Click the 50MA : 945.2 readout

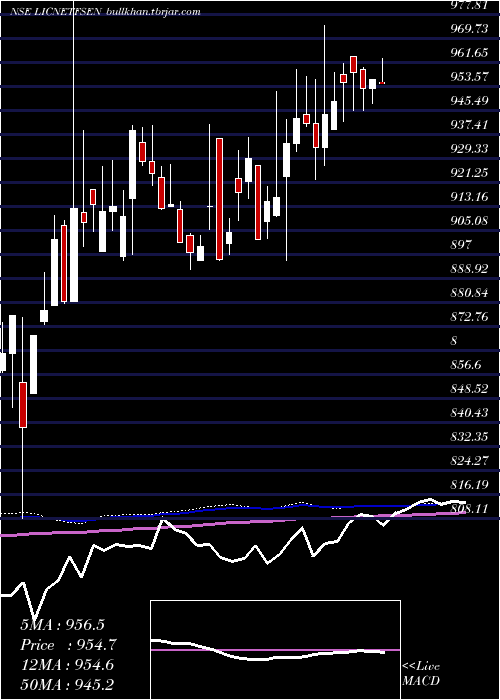point(67,685)
